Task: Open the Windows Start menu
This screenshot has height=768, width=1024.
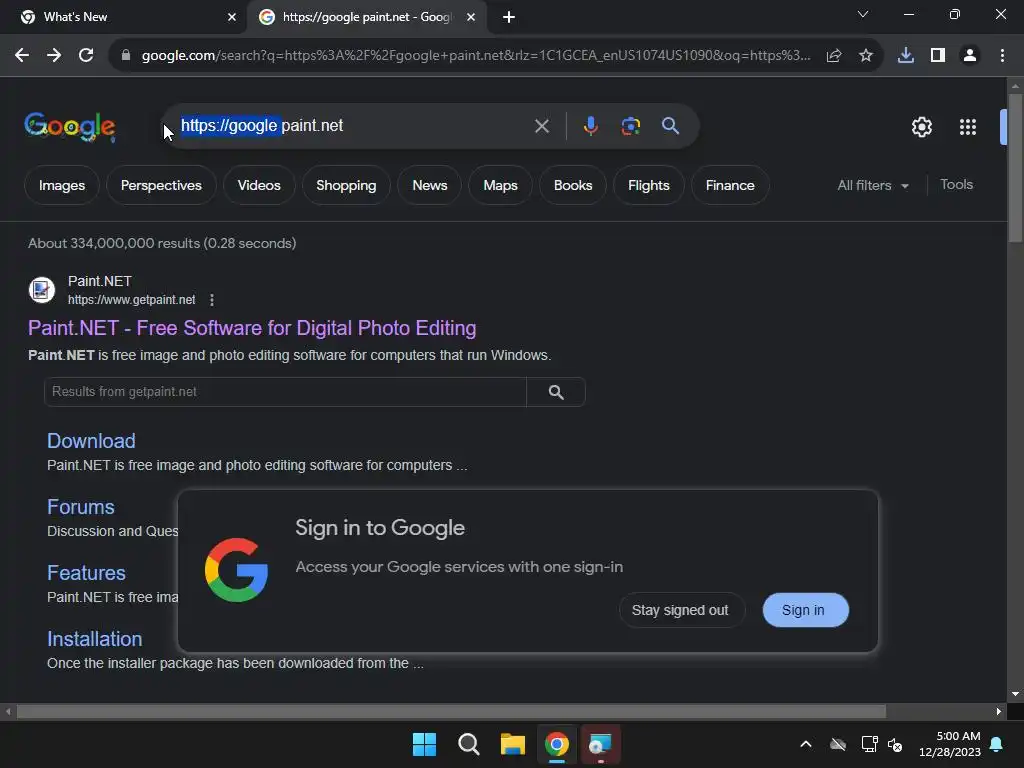Action: (424, 744)
